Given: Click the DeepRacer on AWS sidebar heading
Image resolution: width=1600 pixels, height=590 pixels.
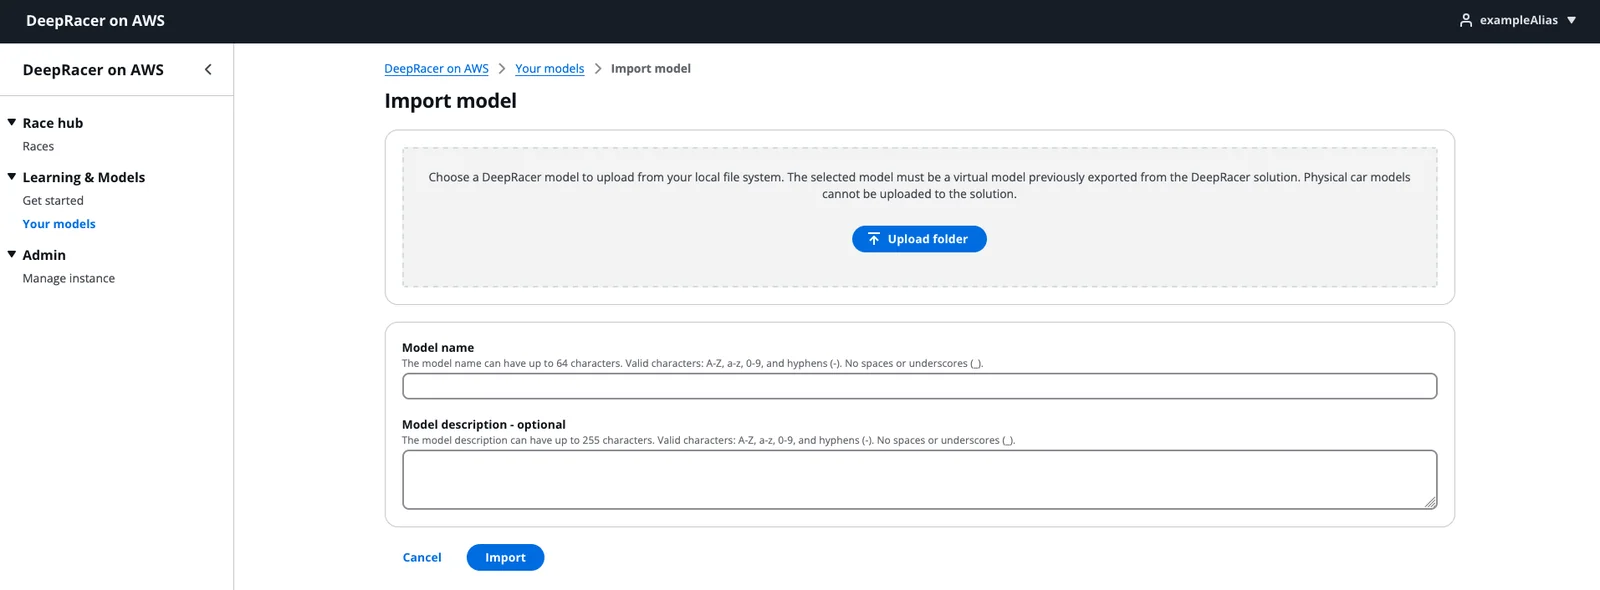Looking at the screenshot, I should coord(93,70).
